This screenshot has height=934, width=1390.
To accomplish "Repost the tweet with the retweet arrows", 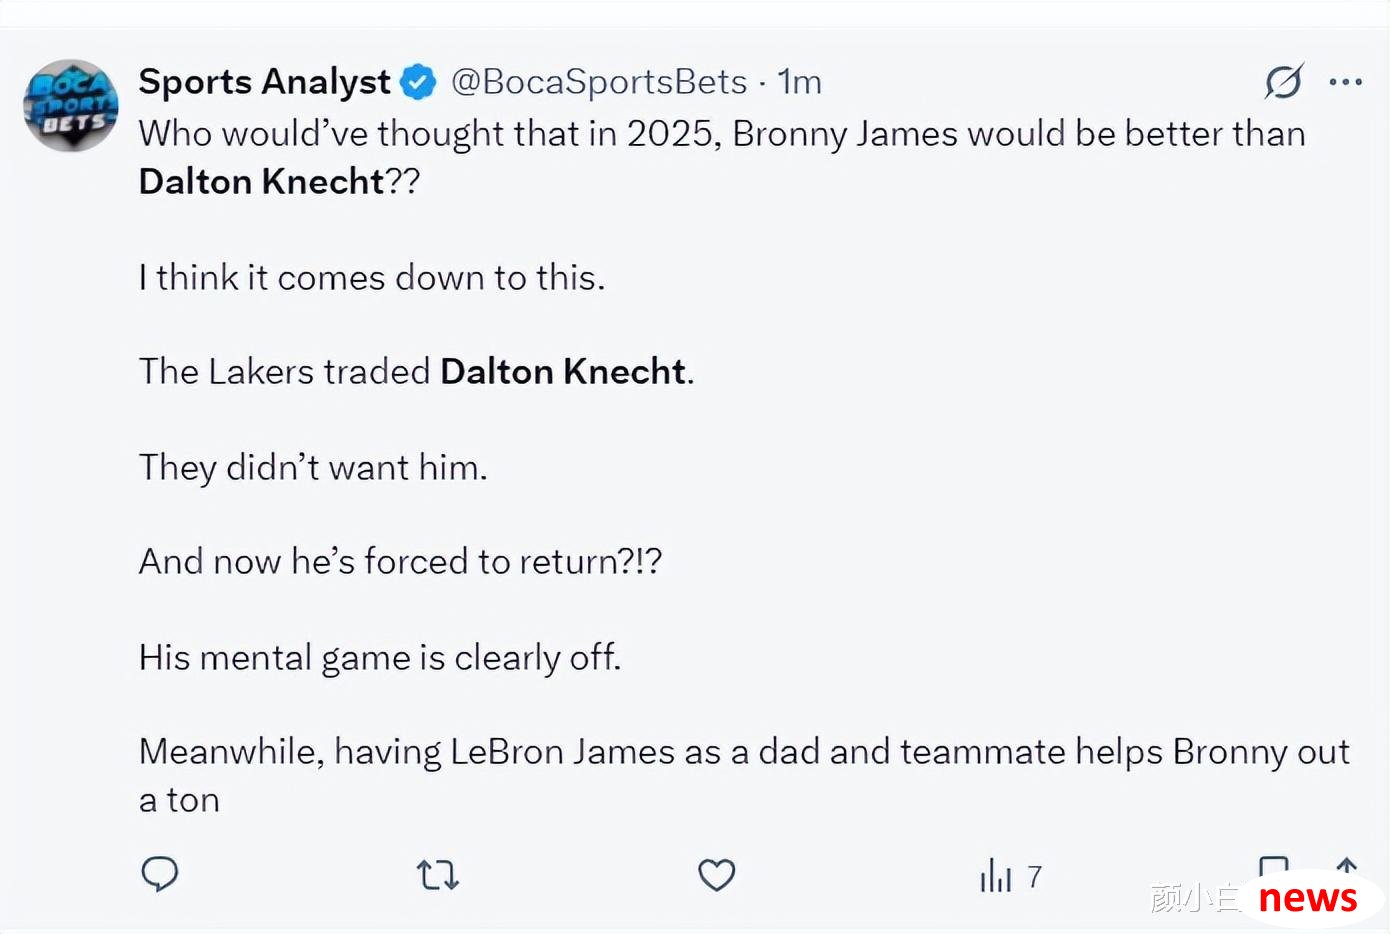I will coord(438,875).
